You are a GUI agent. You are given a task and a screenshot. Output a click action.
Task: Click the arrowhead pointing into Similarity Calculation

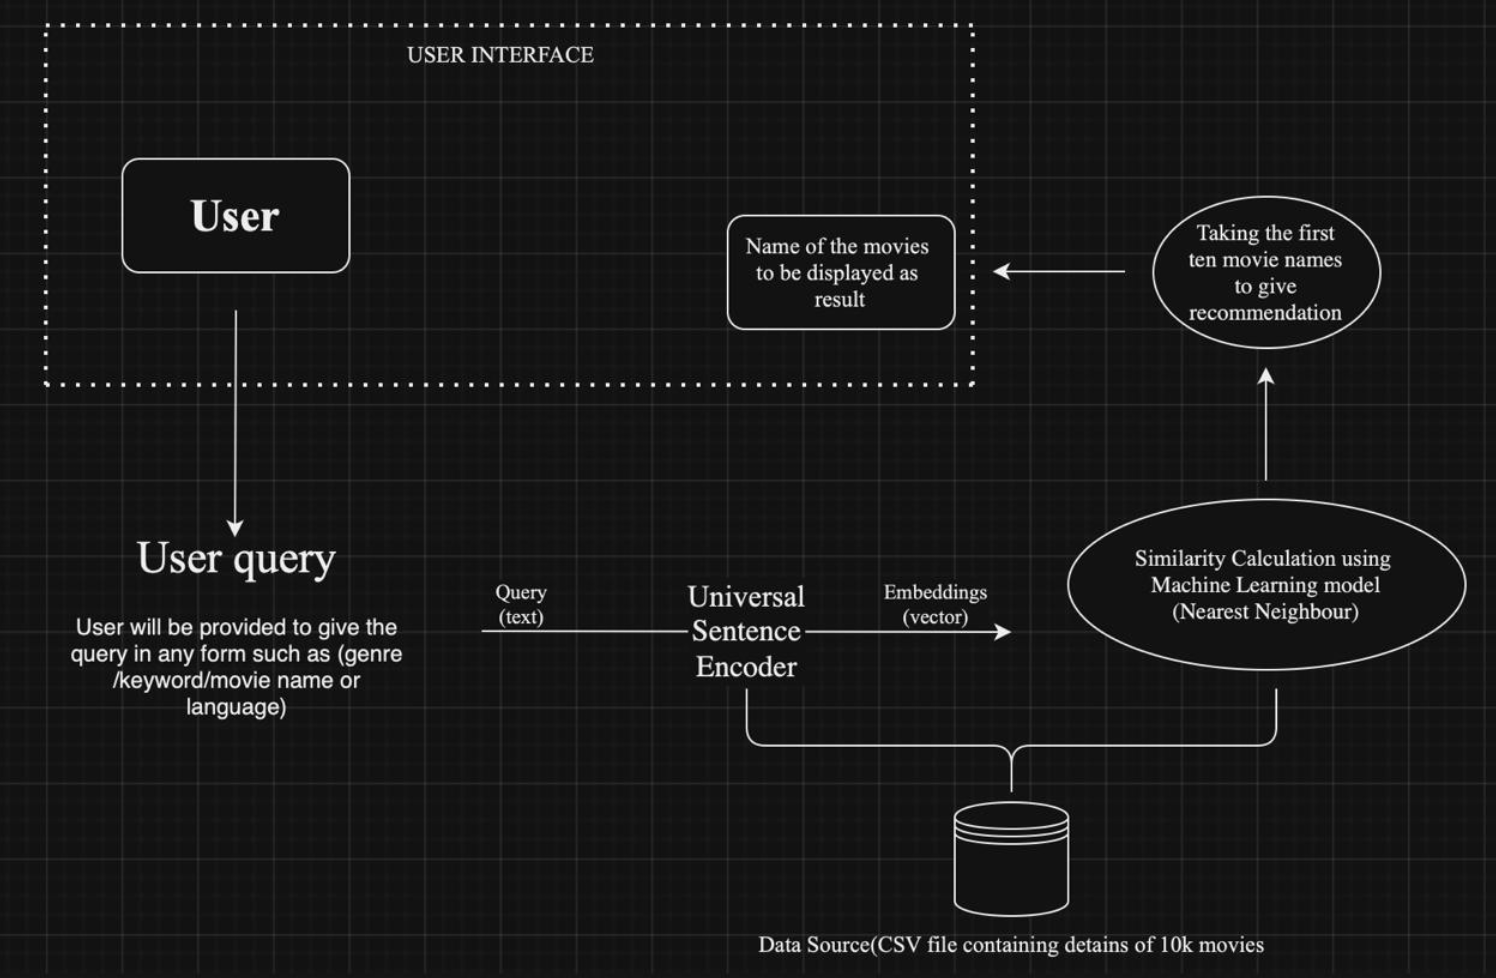pyautogui.click(x=1002, y=632)
